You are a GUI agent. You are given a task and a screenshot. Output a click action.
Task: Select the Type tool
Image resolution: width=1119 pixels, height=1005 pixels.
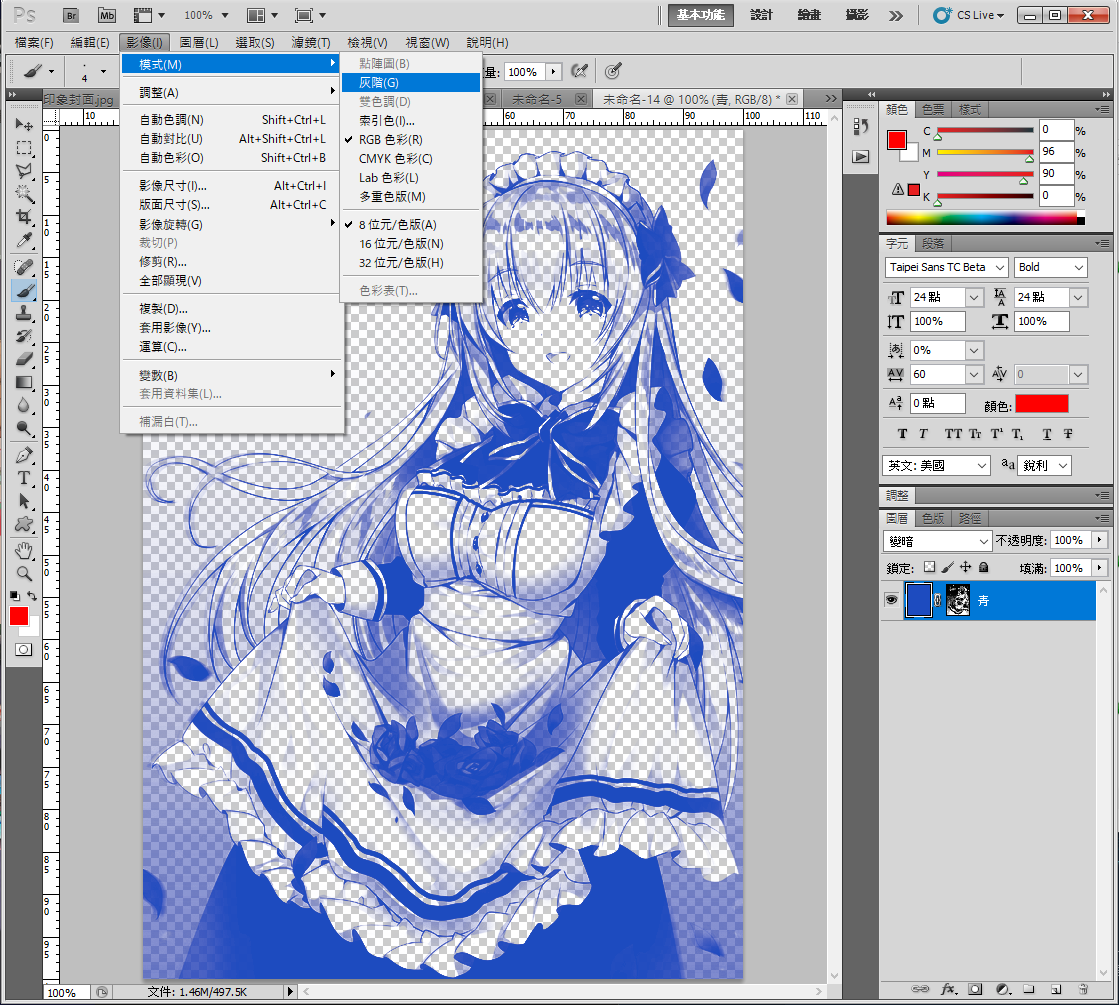click(x=24, y=478)
